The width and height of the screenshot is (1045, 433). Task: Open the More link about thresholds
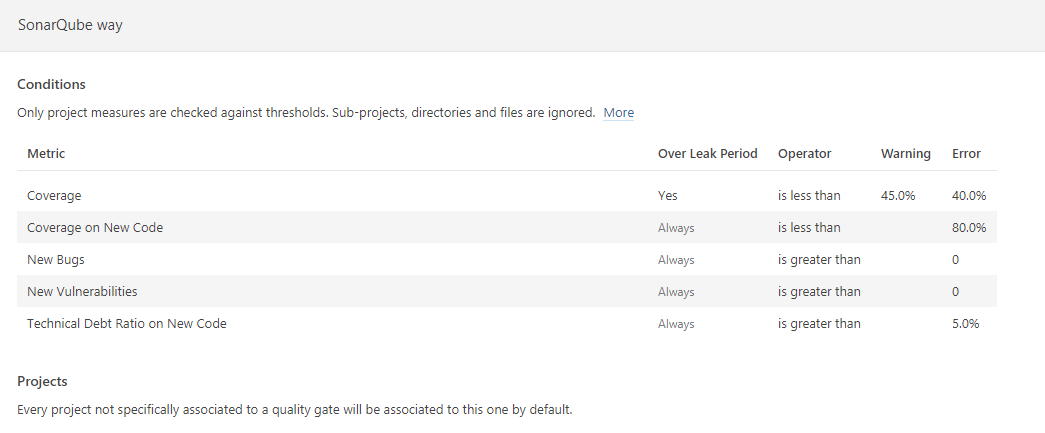pyautogui.click(x=618, y=113)
